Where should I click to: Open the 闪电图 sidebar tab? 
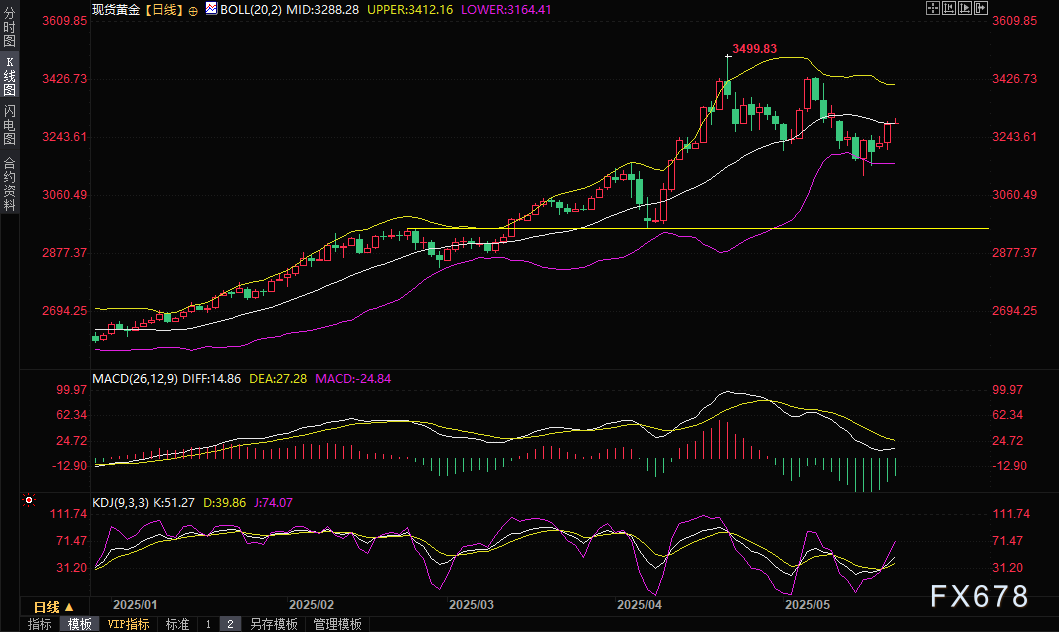point(9,125)
